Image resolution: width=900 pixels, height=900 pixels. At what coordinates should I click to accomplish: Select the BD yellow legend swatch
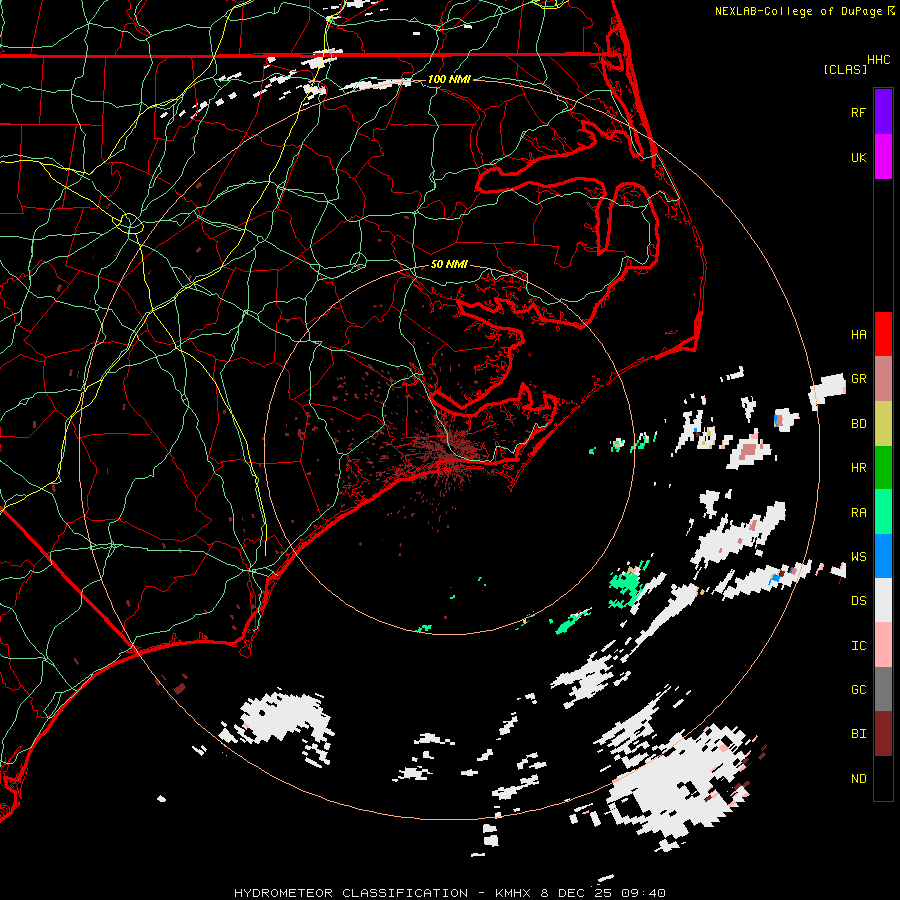tap(883, 424)
